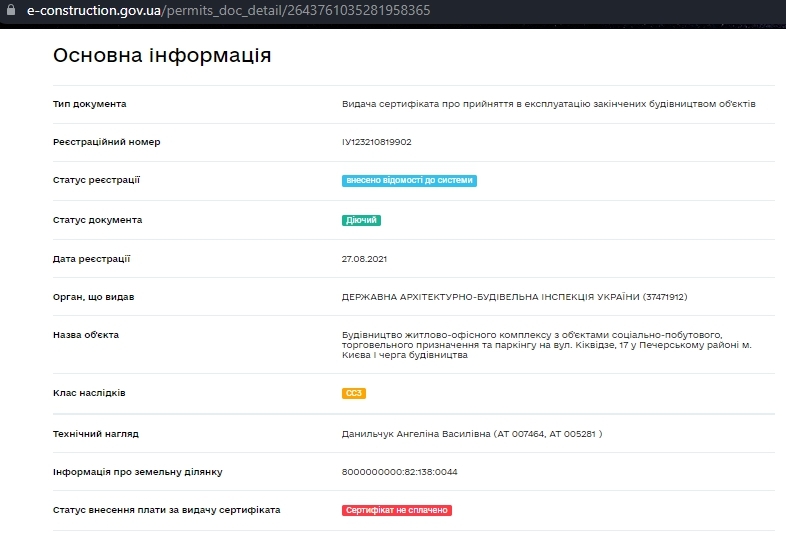Screen dimensions: 786x536
Task: Click 'Статус внесення плати за видачу сертифіката' label
Action: 166,510
